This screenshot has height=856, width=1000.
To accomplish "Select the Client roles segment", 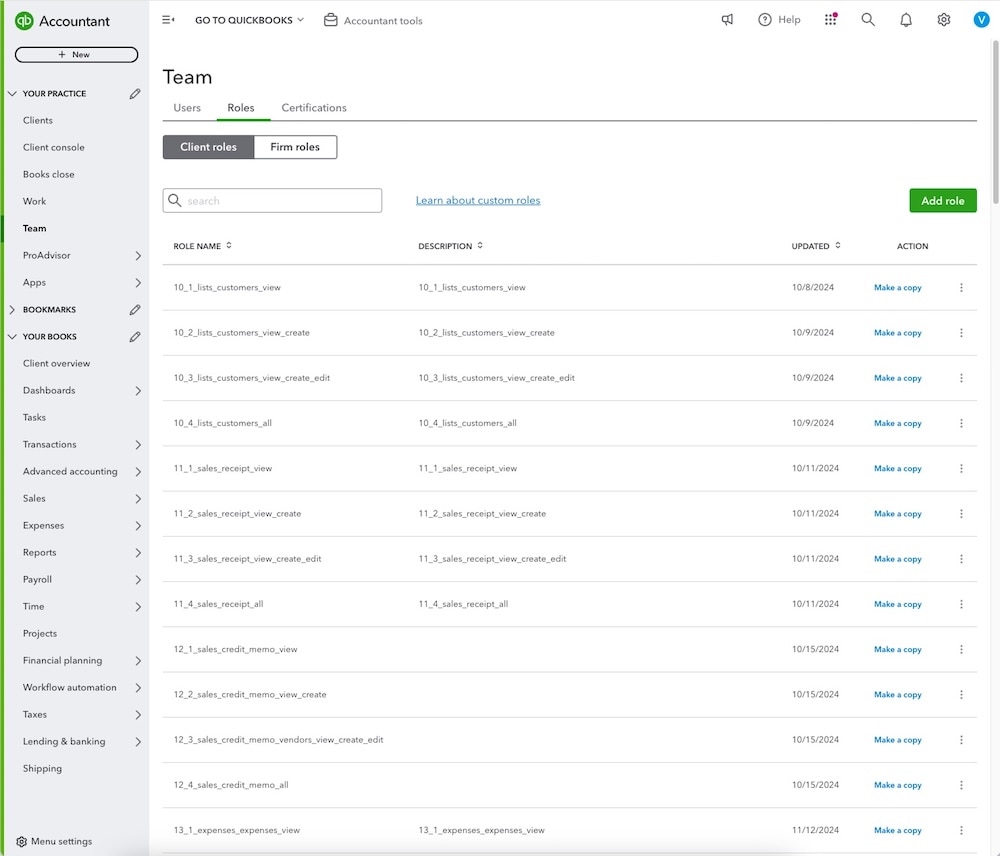I will point(207,146).
